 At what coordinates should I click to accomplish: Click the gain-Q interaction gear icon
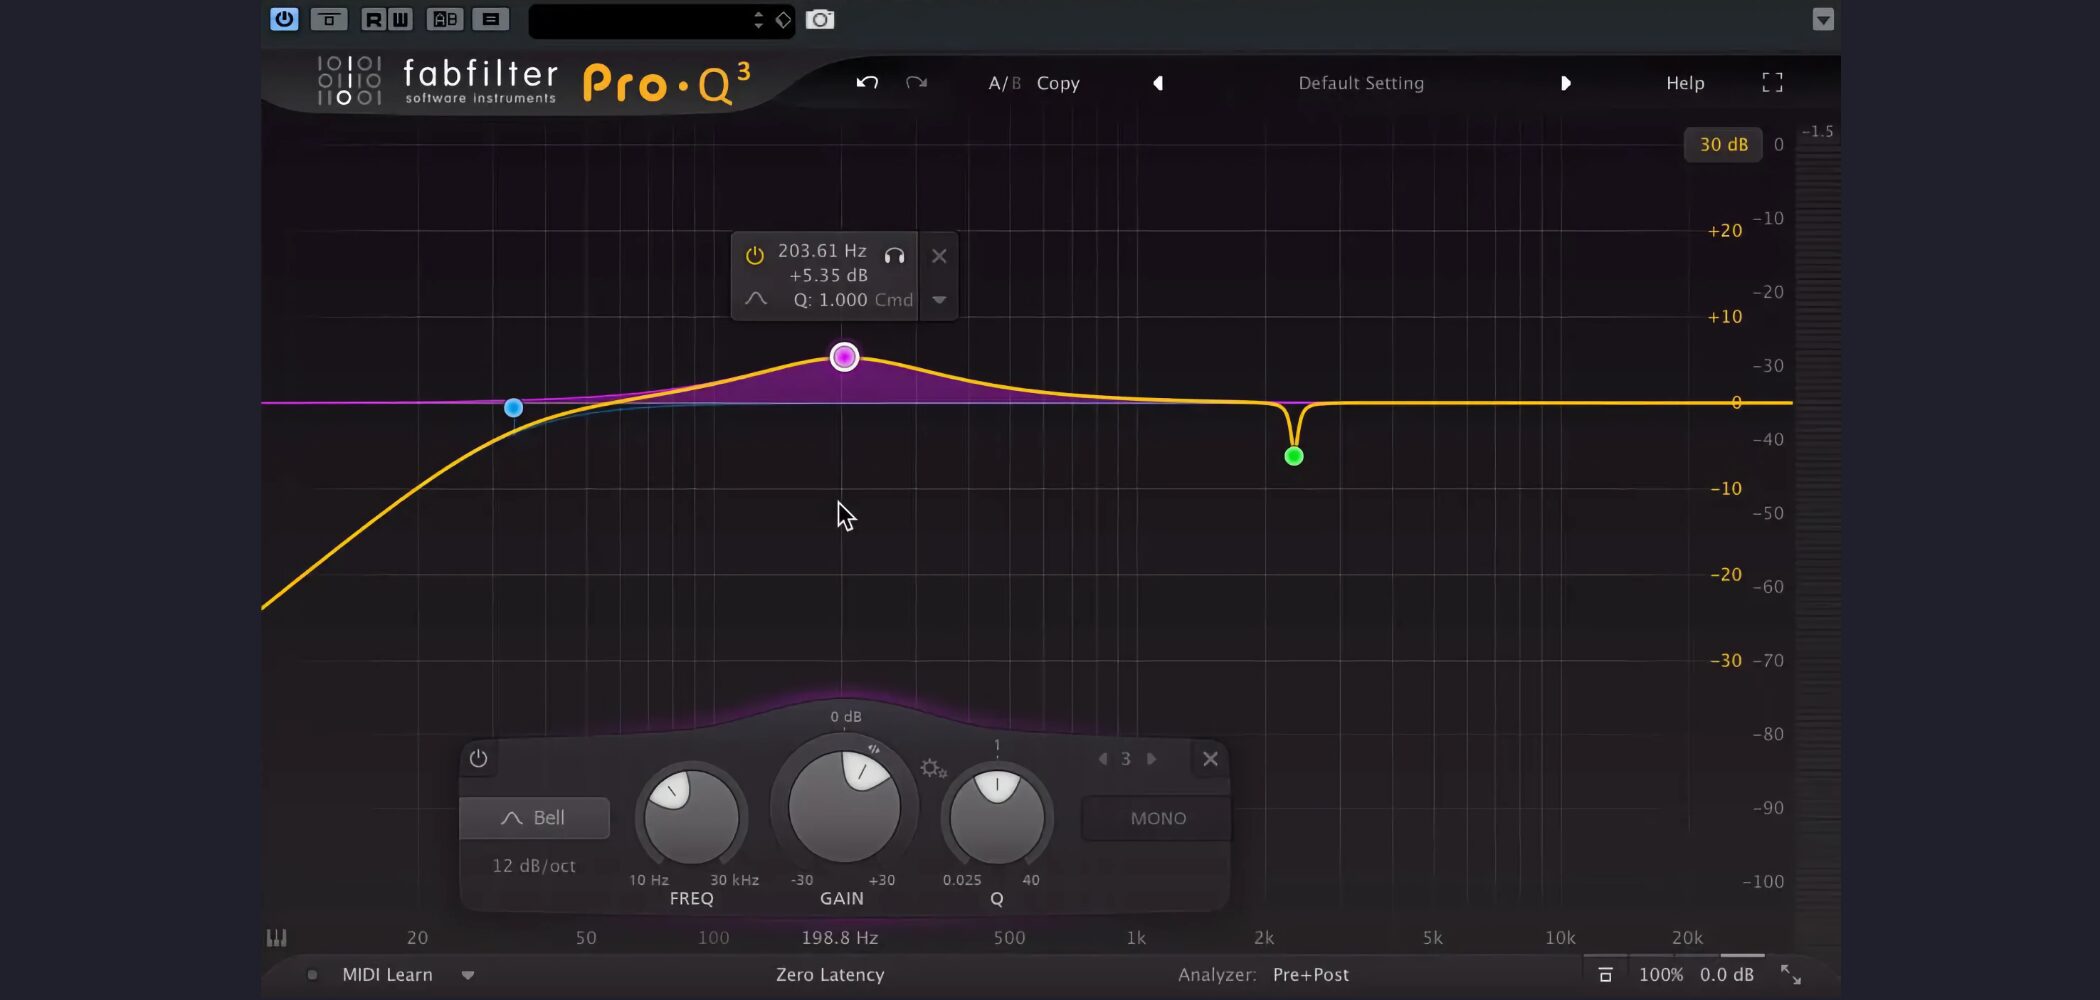[933, 768]
